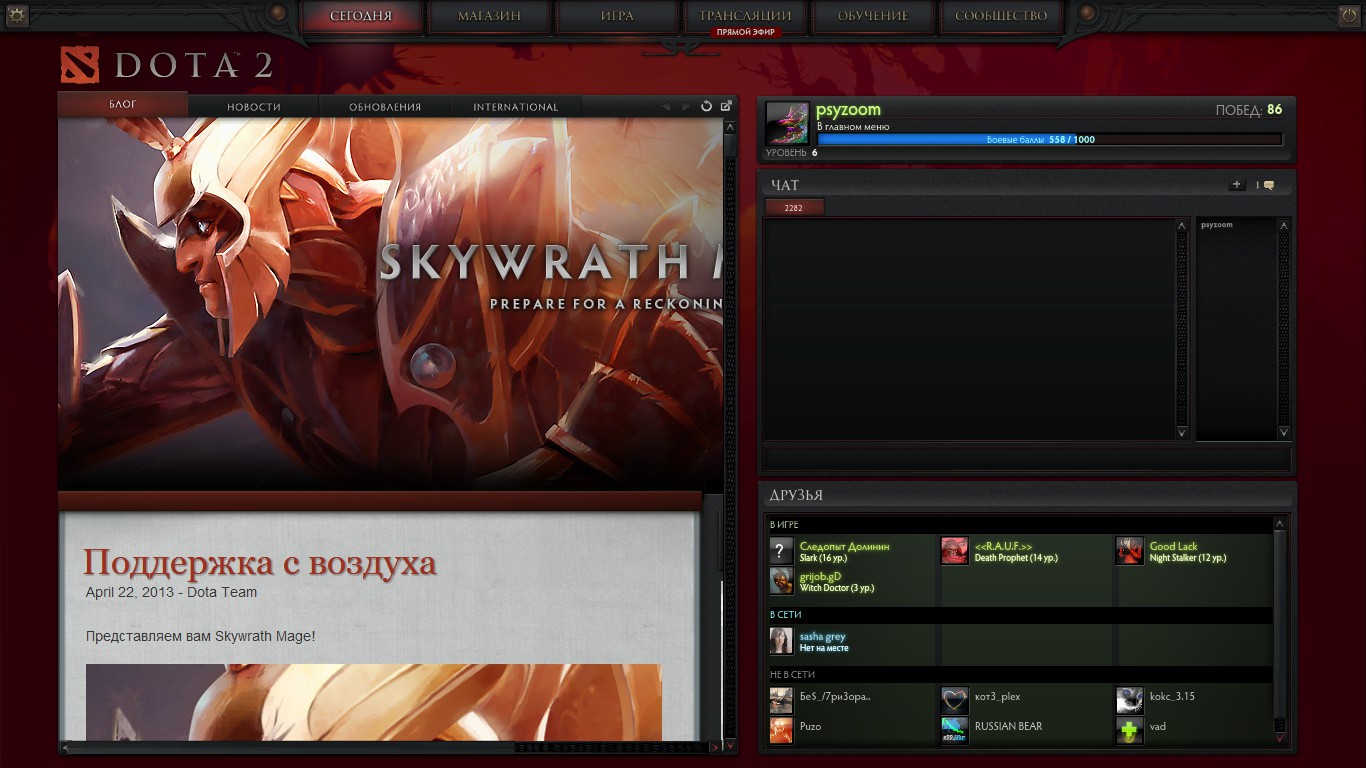This screenshot has width=1366, height=768.
Task: Switch to the Новости sub-tab
Action: tap(254, 107)
